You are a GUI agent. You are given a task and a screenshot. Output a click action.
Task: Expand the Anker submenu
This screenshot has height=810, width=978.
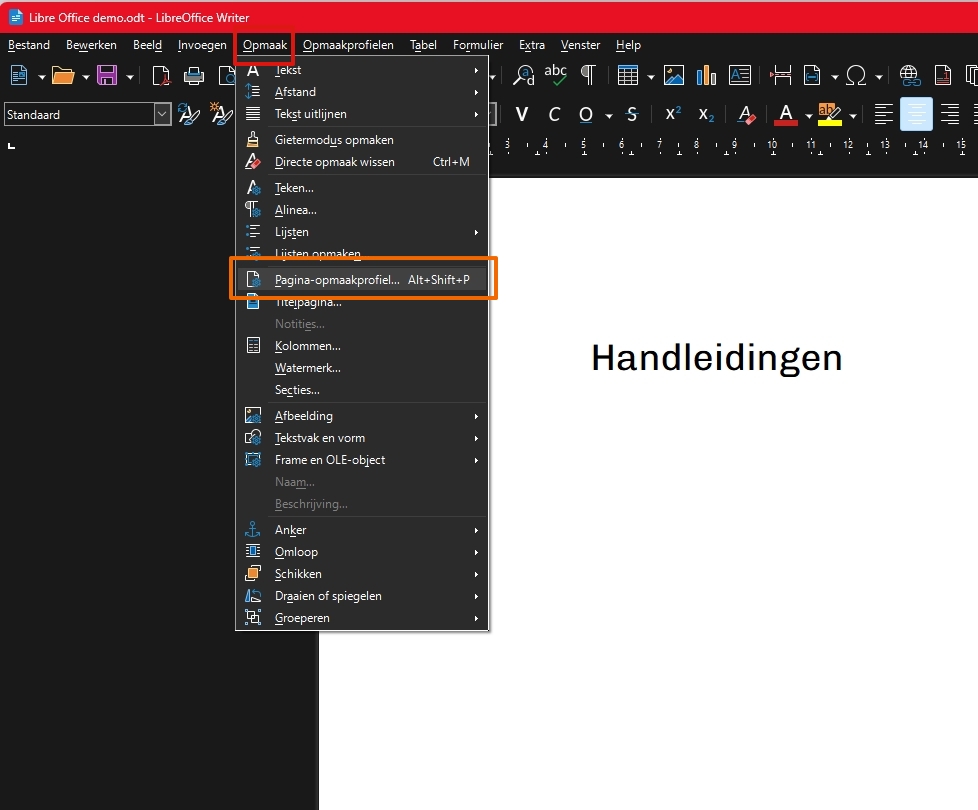(x=362, y=530)
